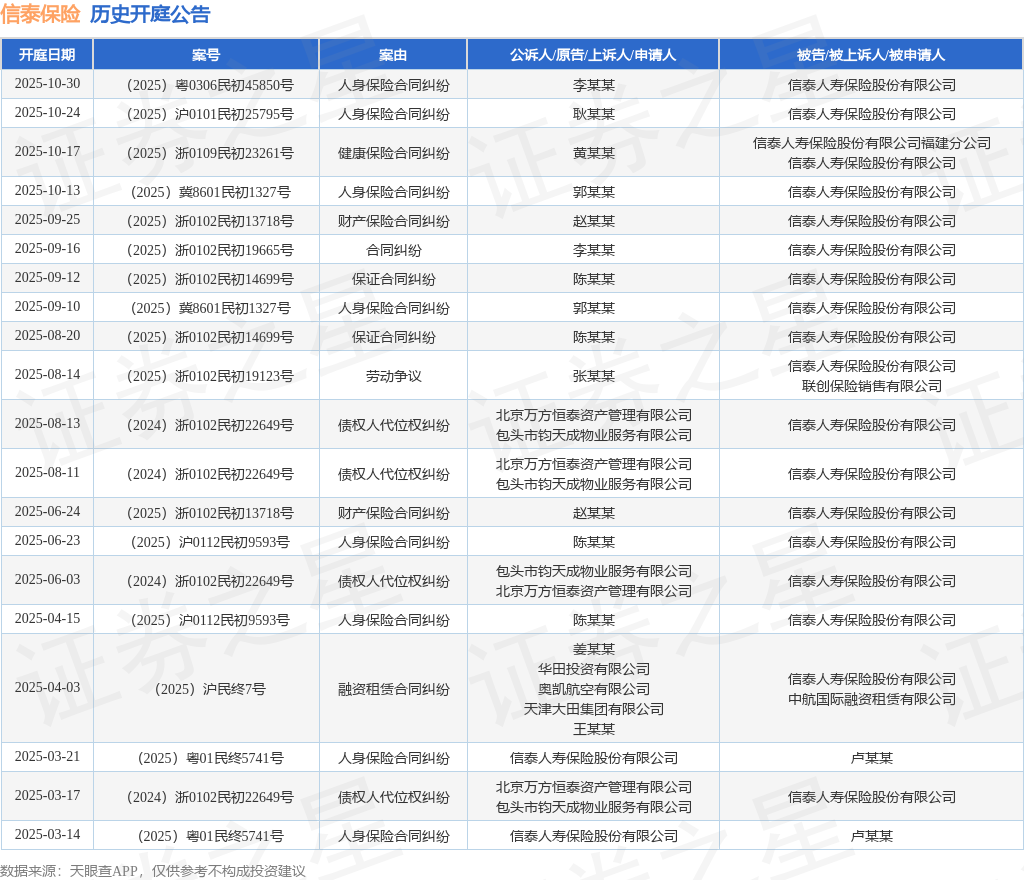Click 中航国际融资租赁有限公司 defendant entry

pos(871,699)
